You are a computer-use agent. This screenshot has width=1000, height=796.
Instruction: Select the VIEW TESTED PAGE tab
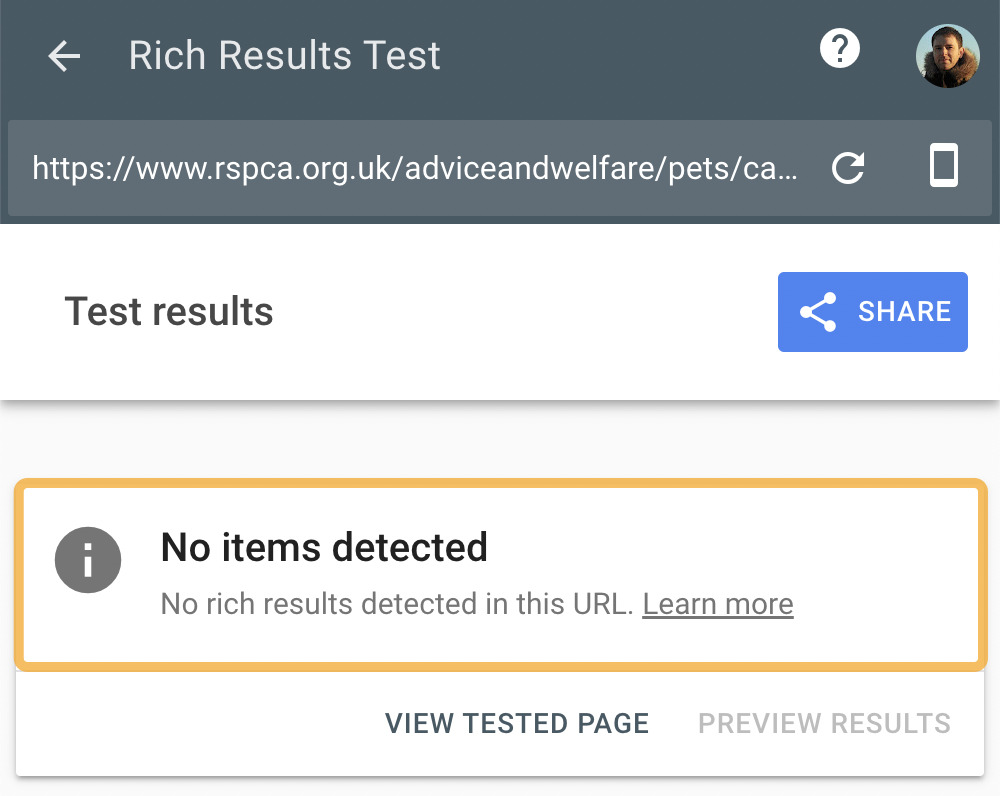[517, 723]
